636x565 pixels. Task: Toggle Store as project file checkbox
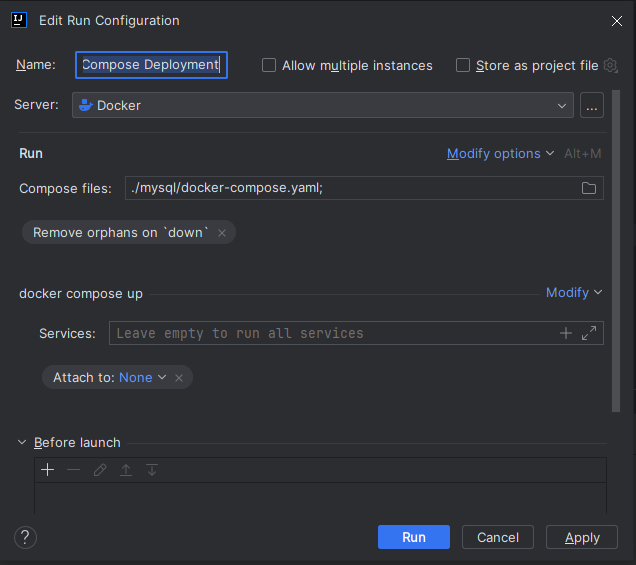463,65
